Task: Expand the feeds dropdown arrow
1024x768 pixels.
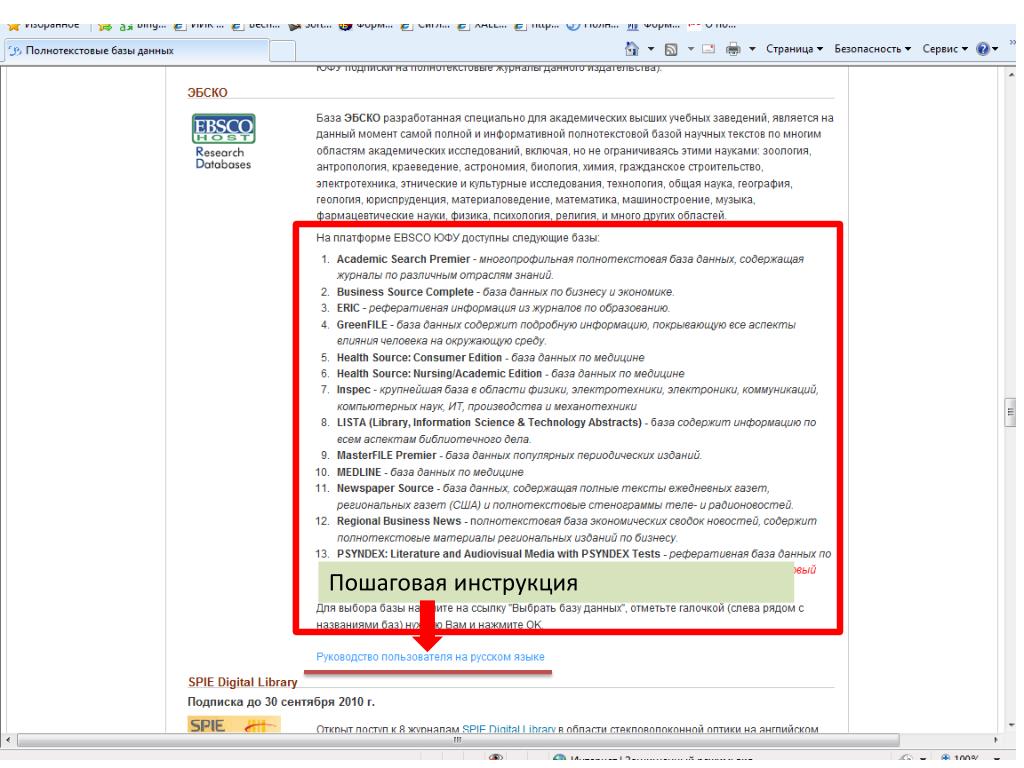Action: point(690,49)
